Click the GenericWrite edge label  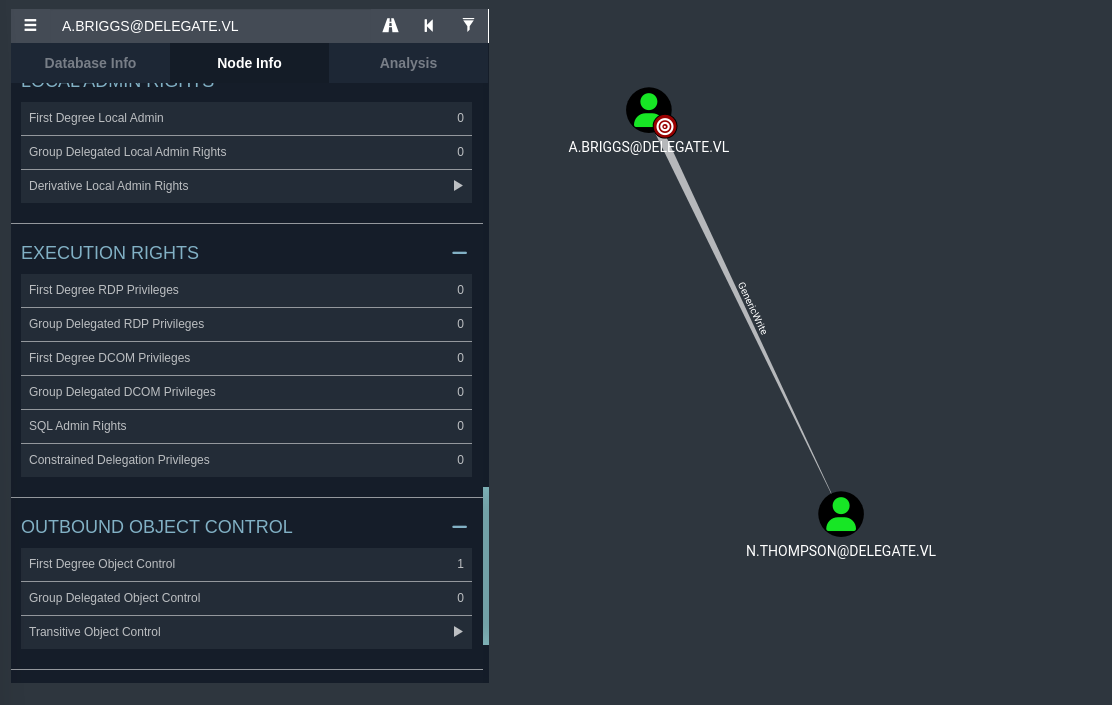[752, 308]
